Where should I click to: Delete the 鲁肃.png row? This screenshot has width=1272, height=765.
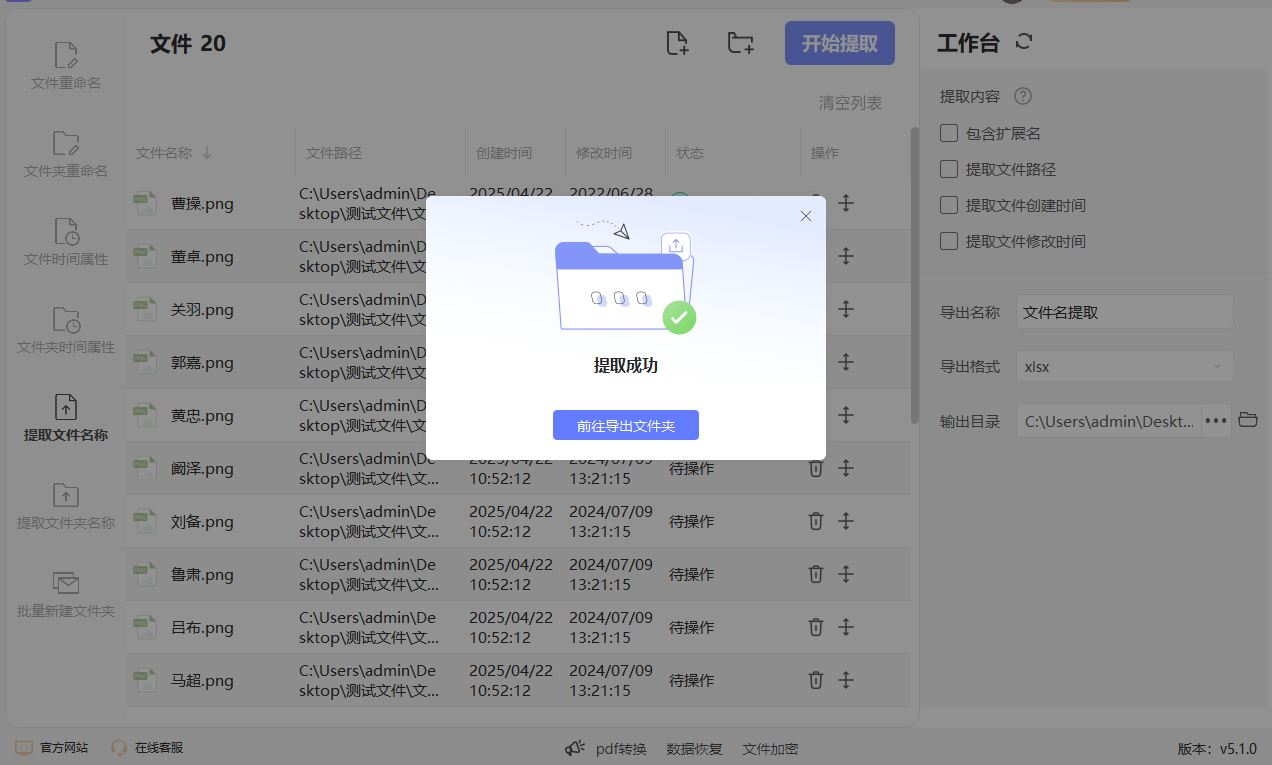pos(816,574)
